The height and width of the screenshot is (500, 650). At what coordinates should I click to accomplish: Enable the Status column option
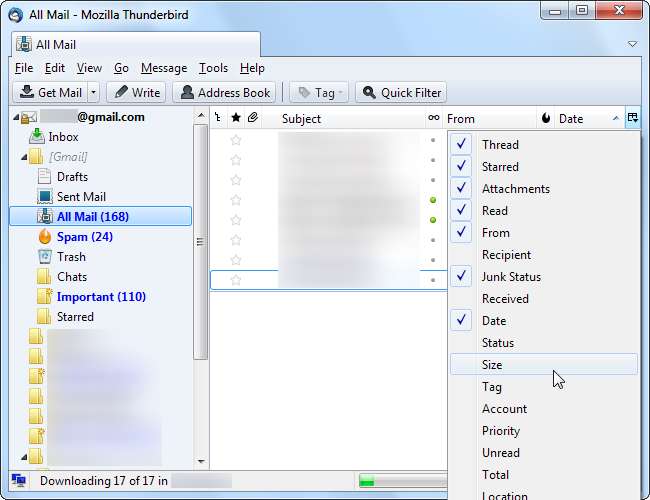click(544, 342)
